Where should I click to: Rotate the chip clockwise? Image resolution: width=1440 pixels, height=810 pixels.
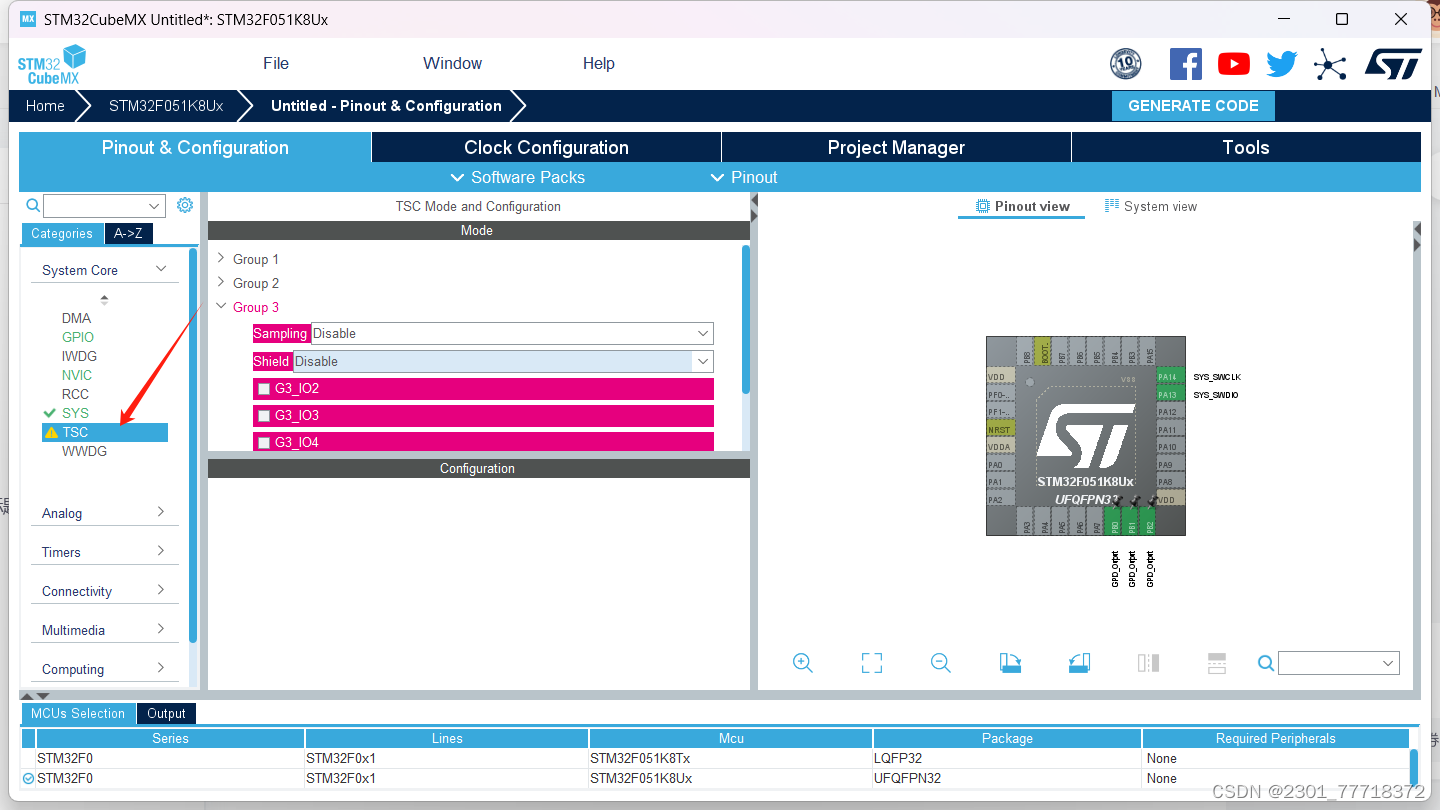click(x=1010, y=663)
